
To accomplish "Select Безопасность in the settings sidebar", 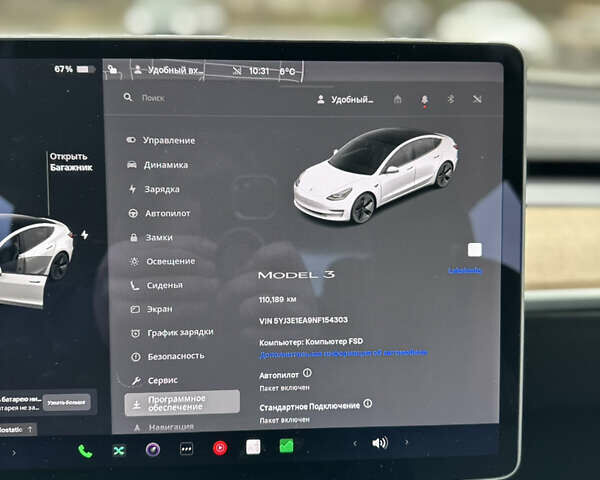I will (x=175, y=356).
